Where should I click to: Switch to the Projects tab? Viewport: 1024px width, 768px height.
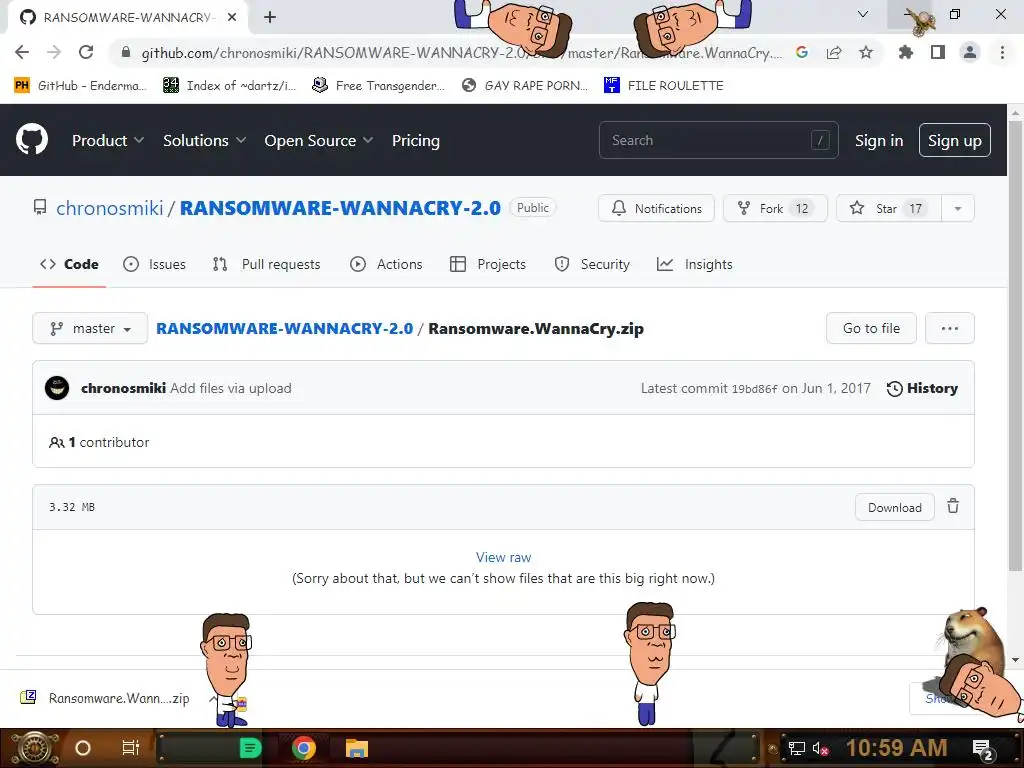point(488,264)
